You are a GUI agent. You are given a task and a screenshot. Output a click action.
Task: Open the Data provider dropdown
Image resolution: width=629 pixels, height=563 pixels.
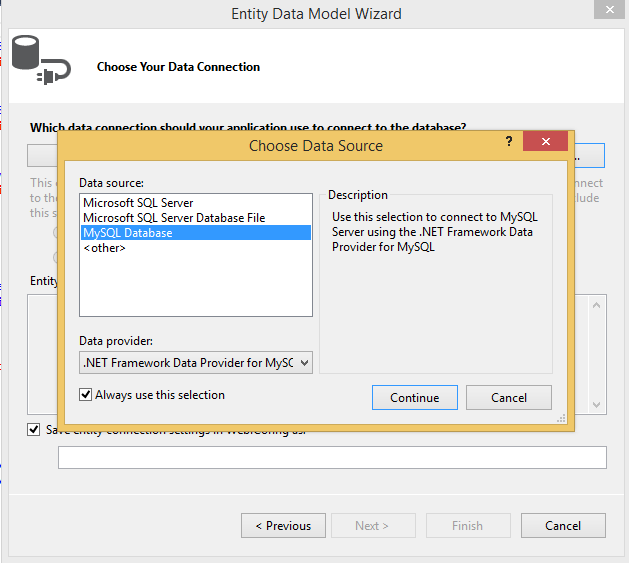196,363
